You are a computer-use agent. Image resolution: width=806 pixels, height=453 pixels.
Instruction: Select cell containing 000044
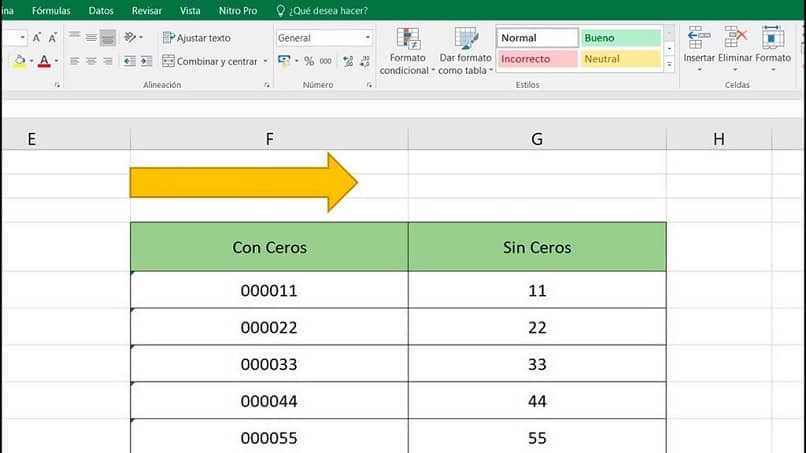pyautogui.click(x=269, y=401)
